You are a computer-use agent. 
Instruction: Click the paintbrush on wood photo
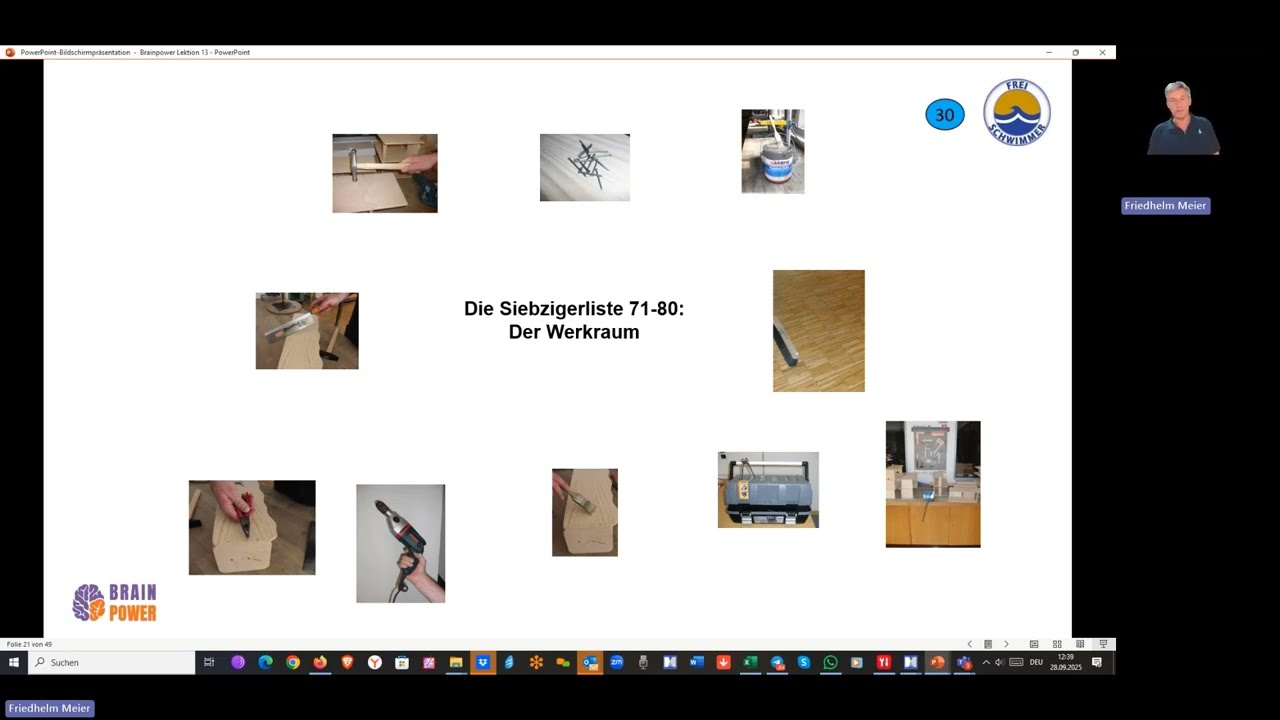[x=585, y=512]
